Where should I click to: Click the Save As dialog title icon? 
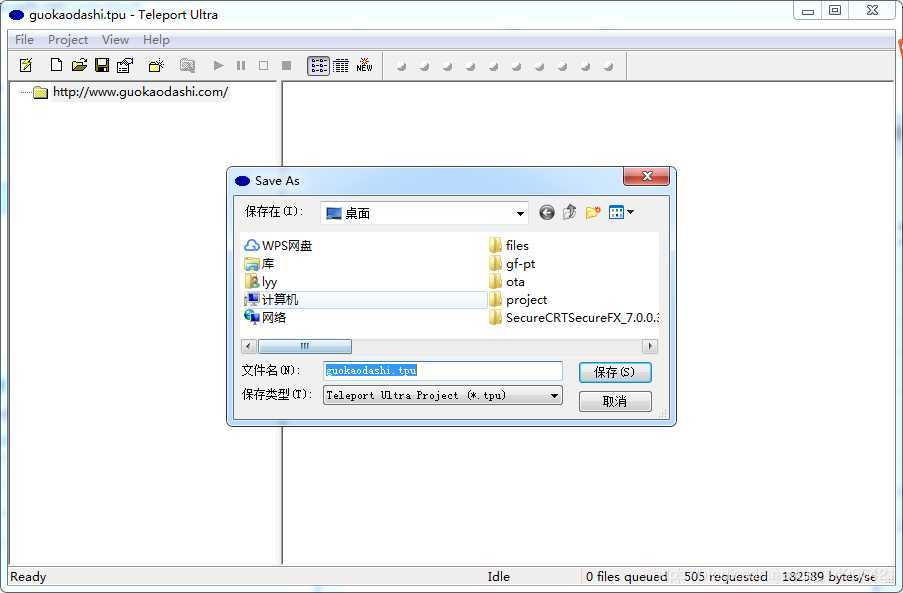[x=242, y=181]
